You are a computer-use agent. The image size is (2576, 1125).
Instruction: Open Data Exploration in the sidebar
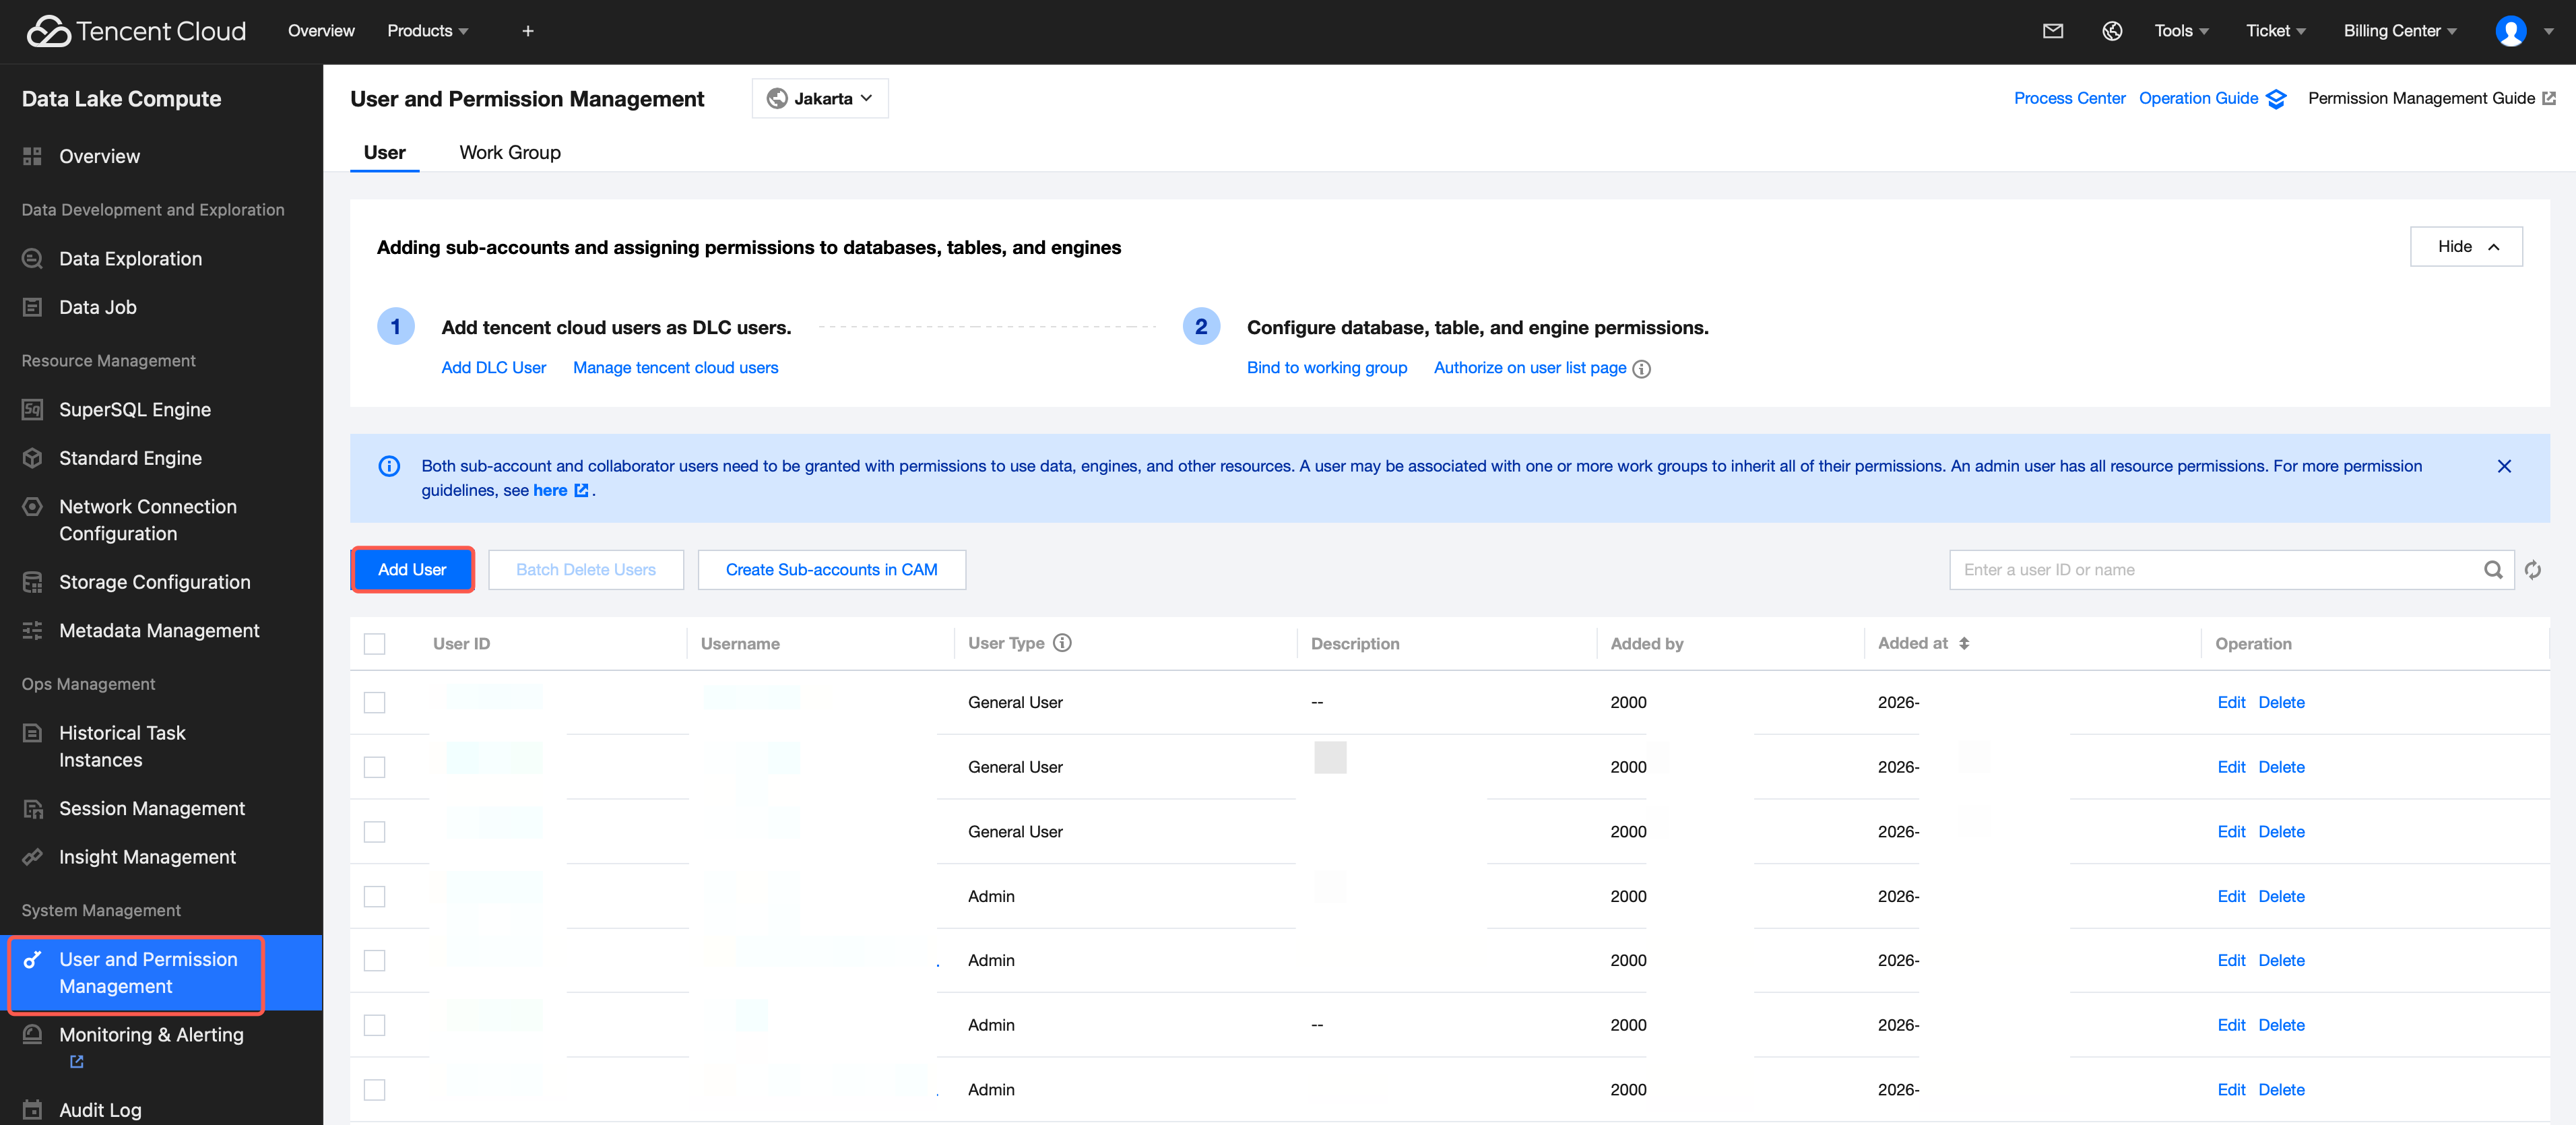(130, 259)
